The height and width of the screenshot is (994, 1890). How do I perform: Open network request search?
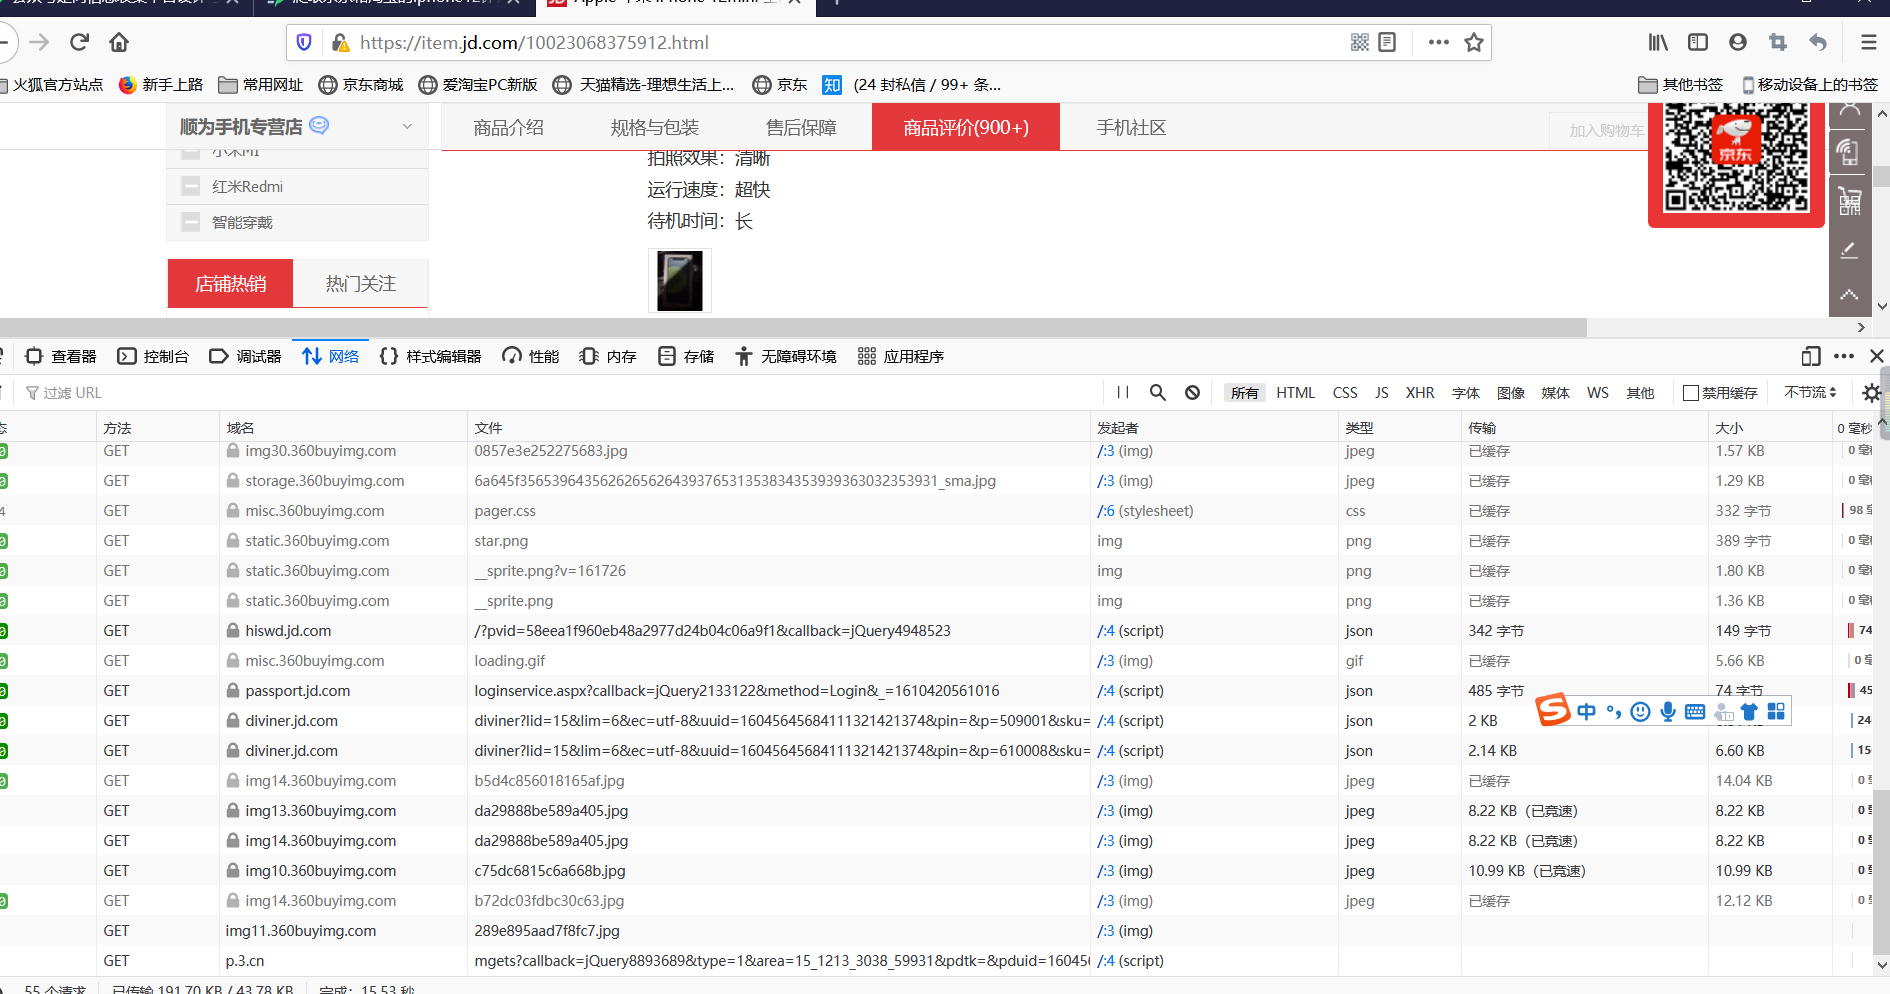(1158, 393)
